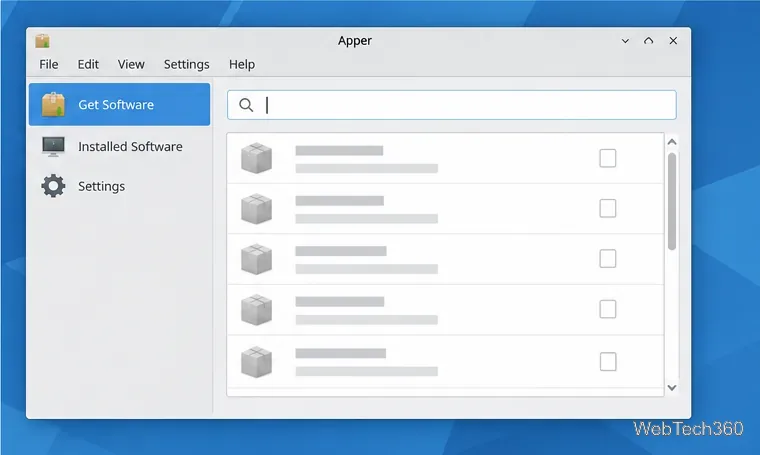Click the scroll up arrow of package list
This screenshot has height=455, width=760.
pyautogui.click(x=672, y=142)
